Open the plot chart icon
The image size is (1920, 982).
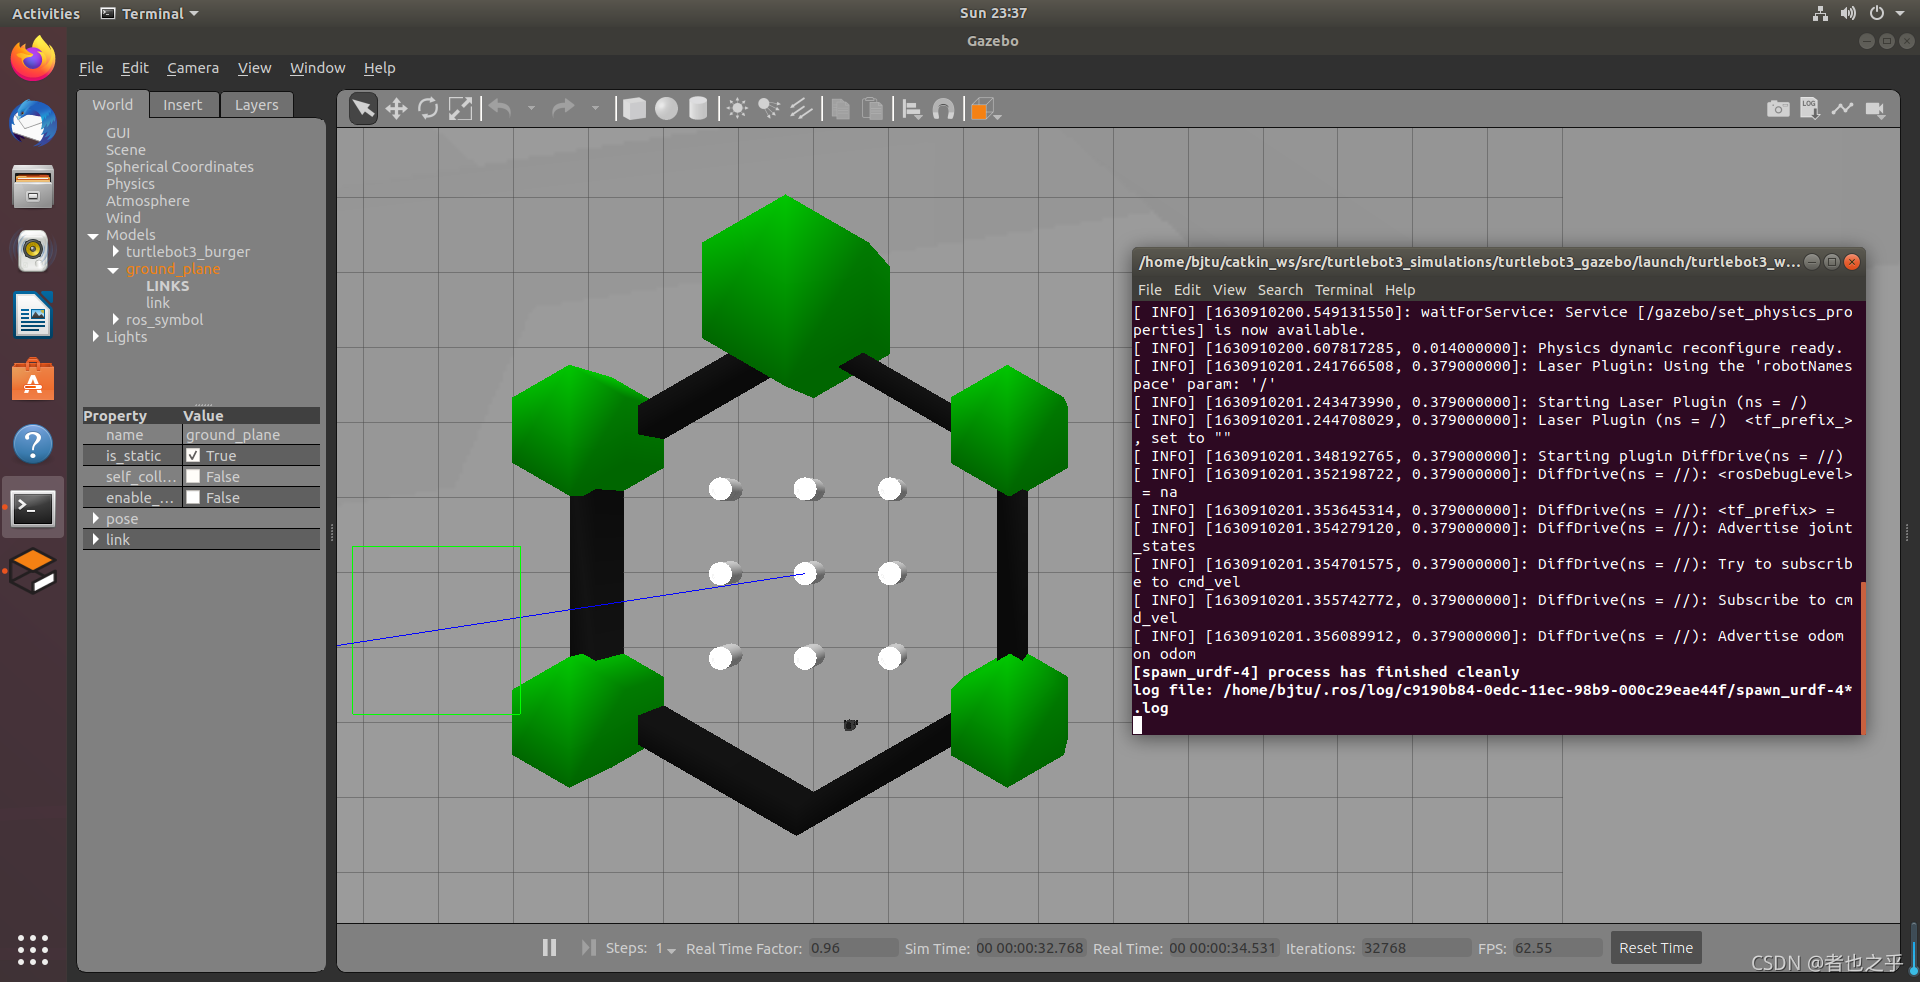point(1842,108)
